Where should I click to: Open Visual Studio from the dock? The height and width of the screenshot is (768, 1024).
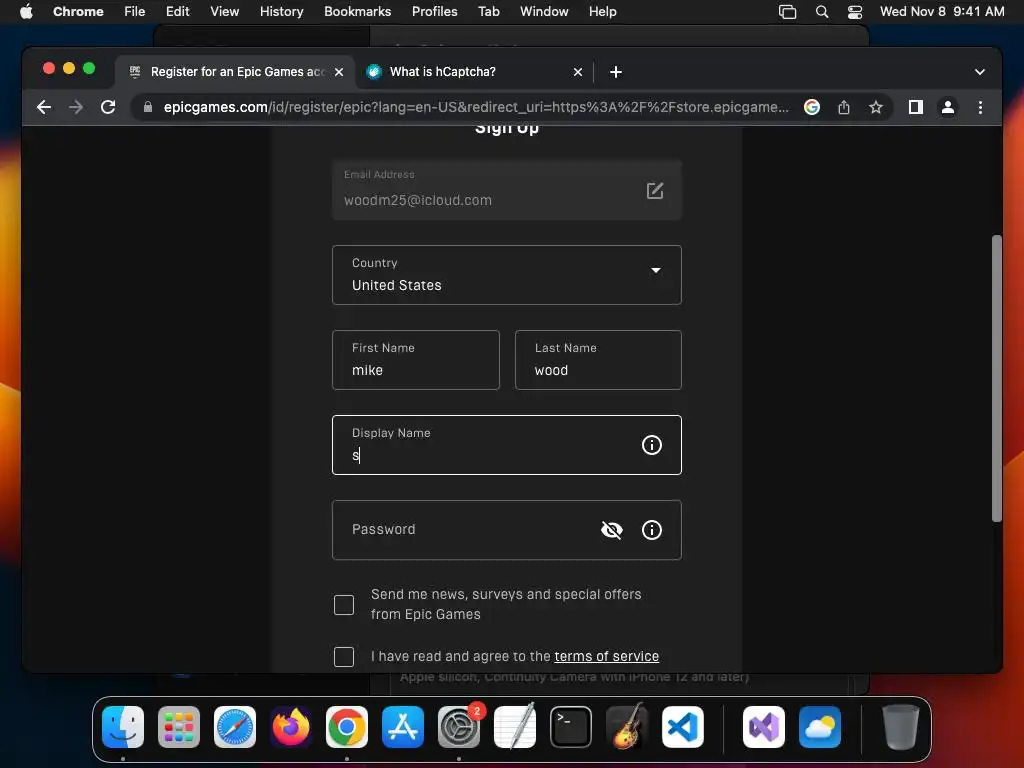coord(764,727)
